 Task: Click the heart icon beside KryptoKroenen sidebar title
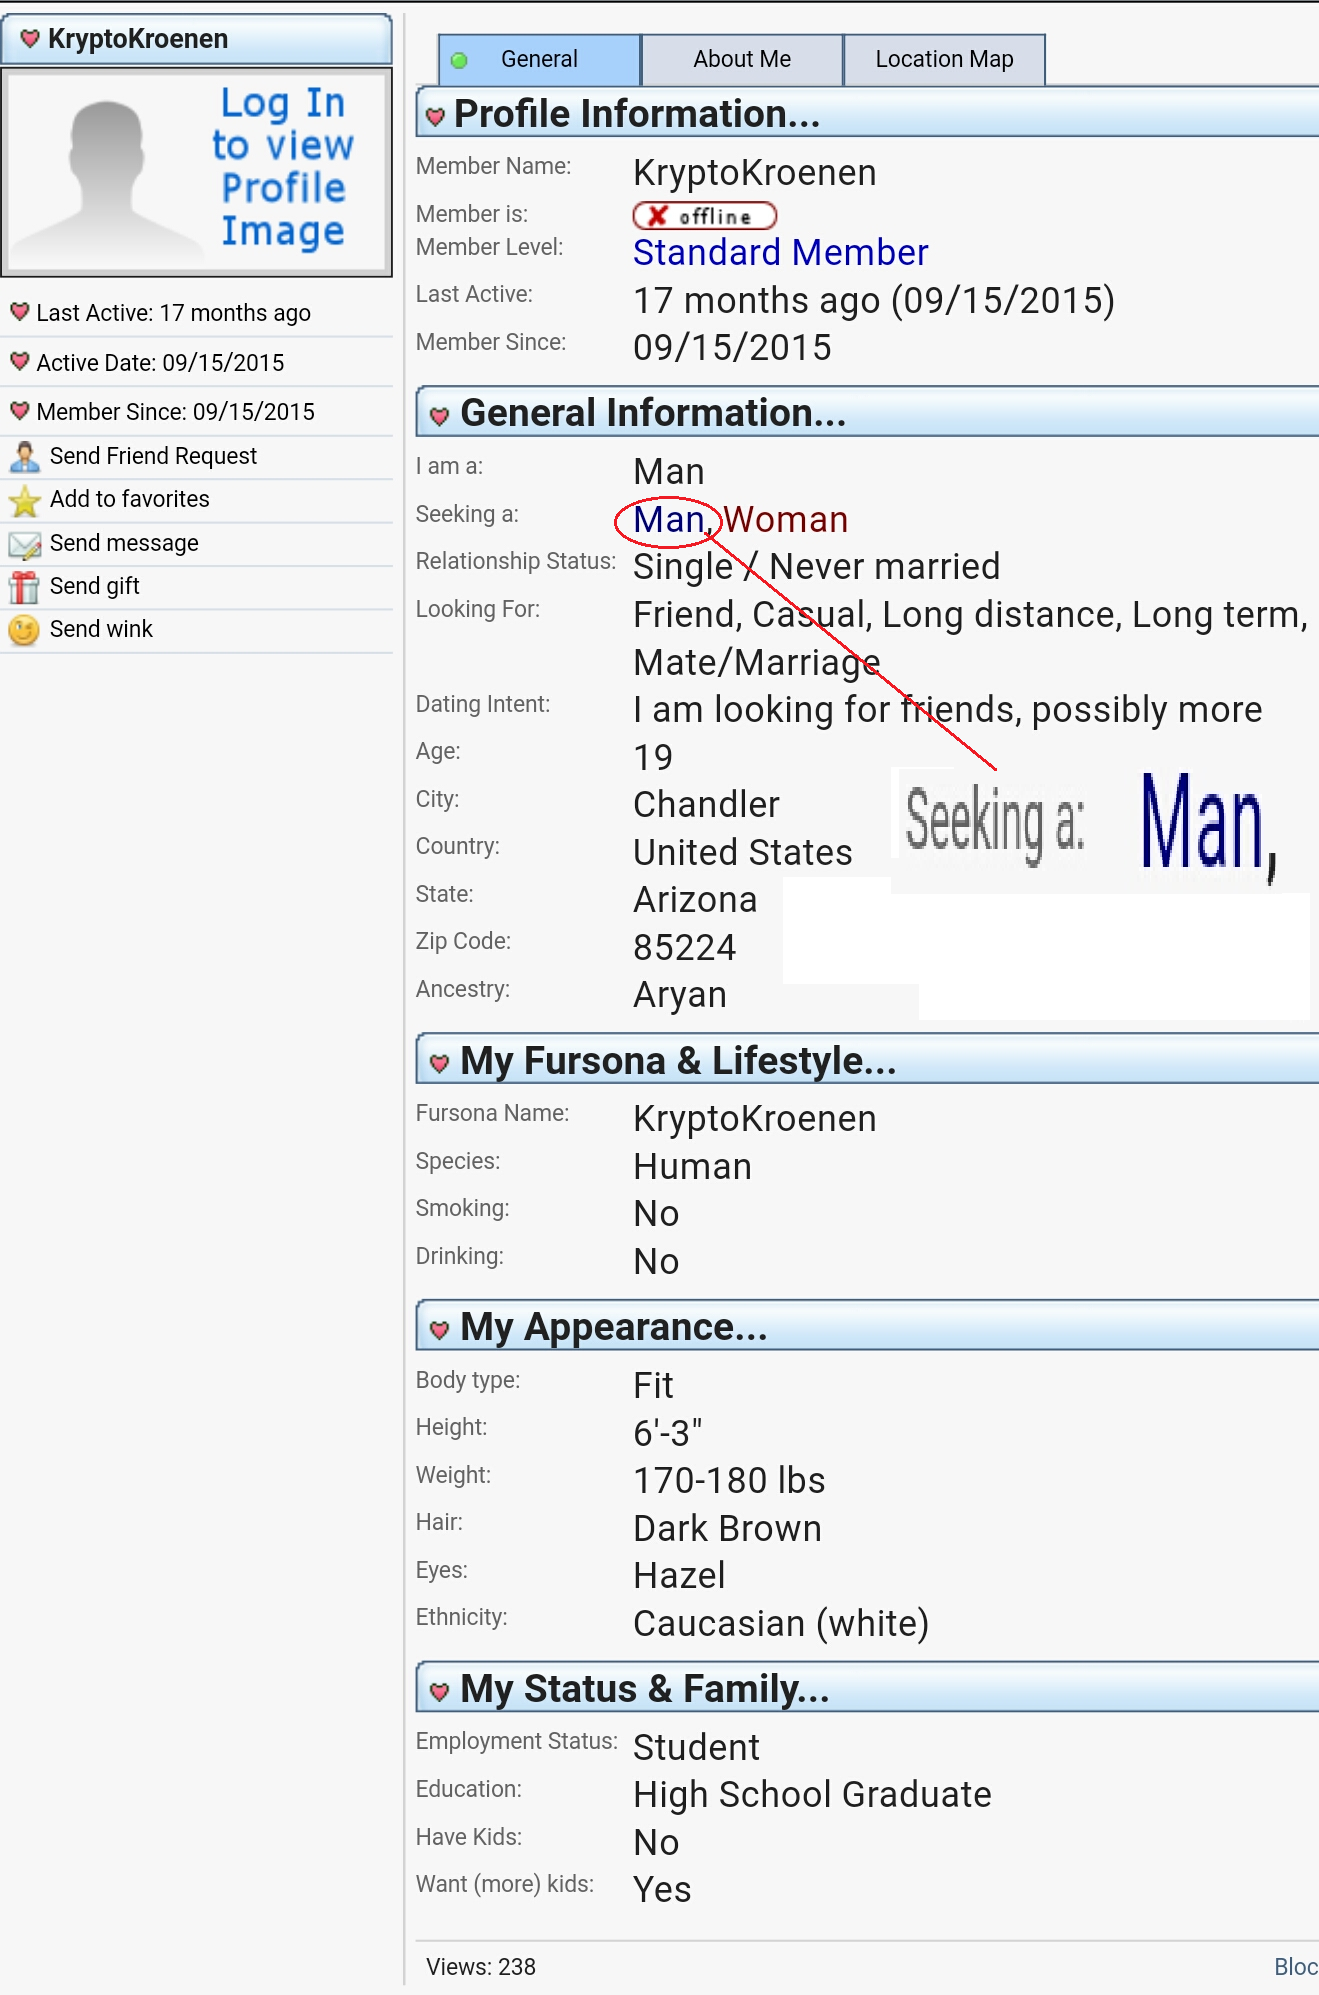[x=30, y=39]
